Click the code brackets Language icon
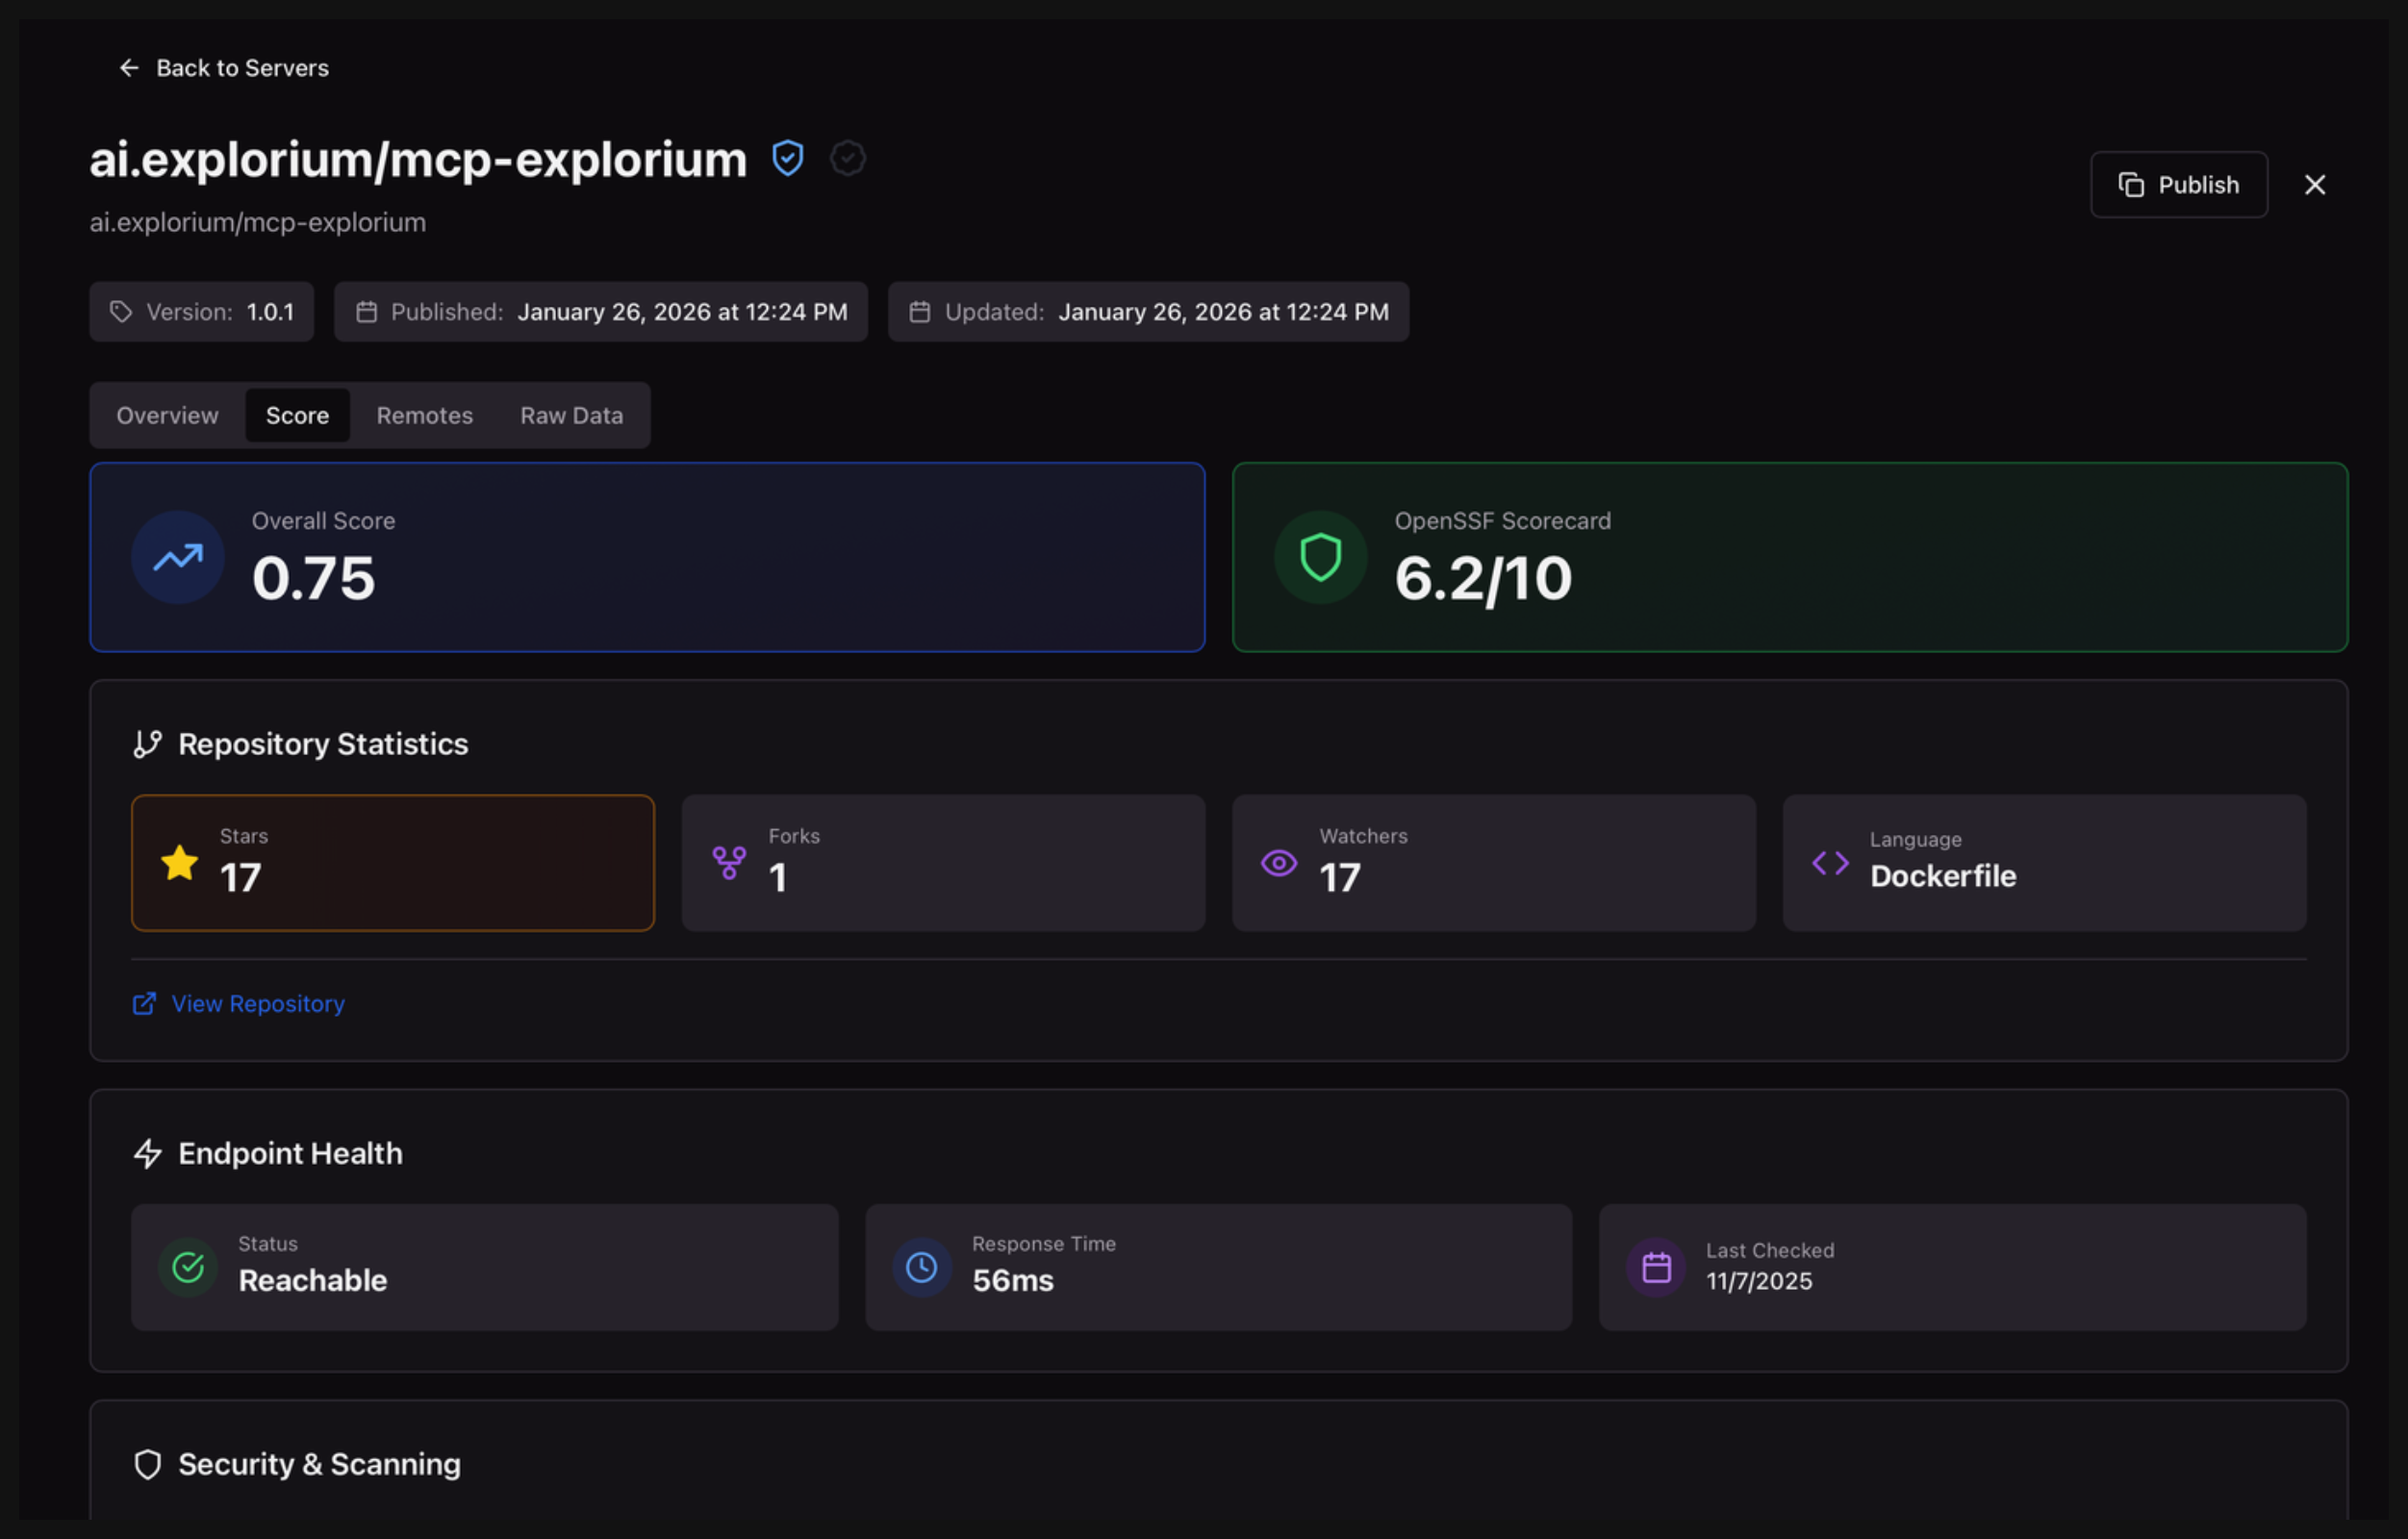Image resolution: width=2408 pixels, height=1539 pixels. 1830,862
